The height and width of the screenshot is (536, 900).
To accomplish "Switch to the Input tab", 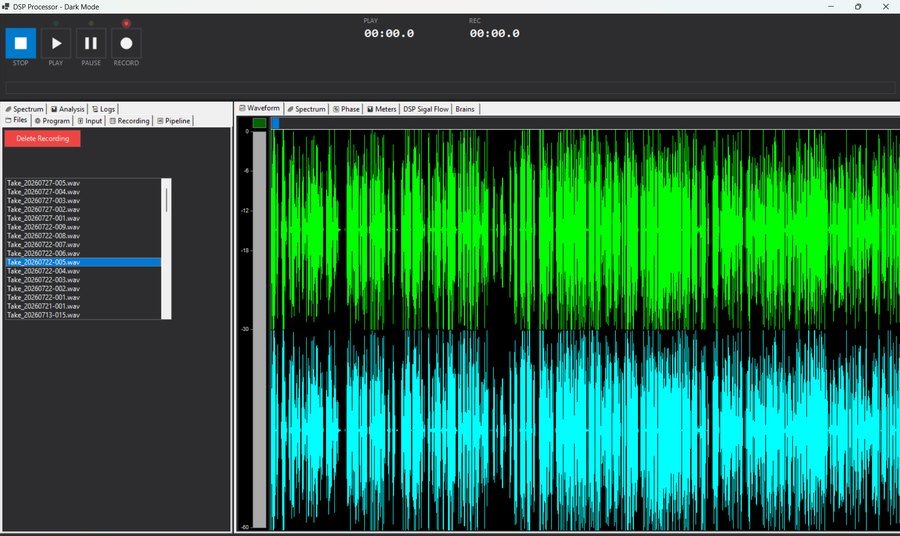I will (90, 121).
